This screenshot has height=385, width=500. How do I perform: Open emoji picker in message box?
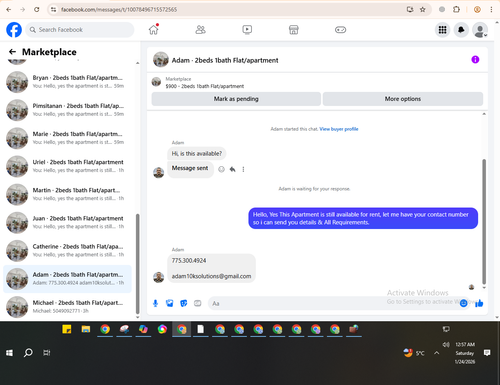pyautogui.click(x=463, y=303)
